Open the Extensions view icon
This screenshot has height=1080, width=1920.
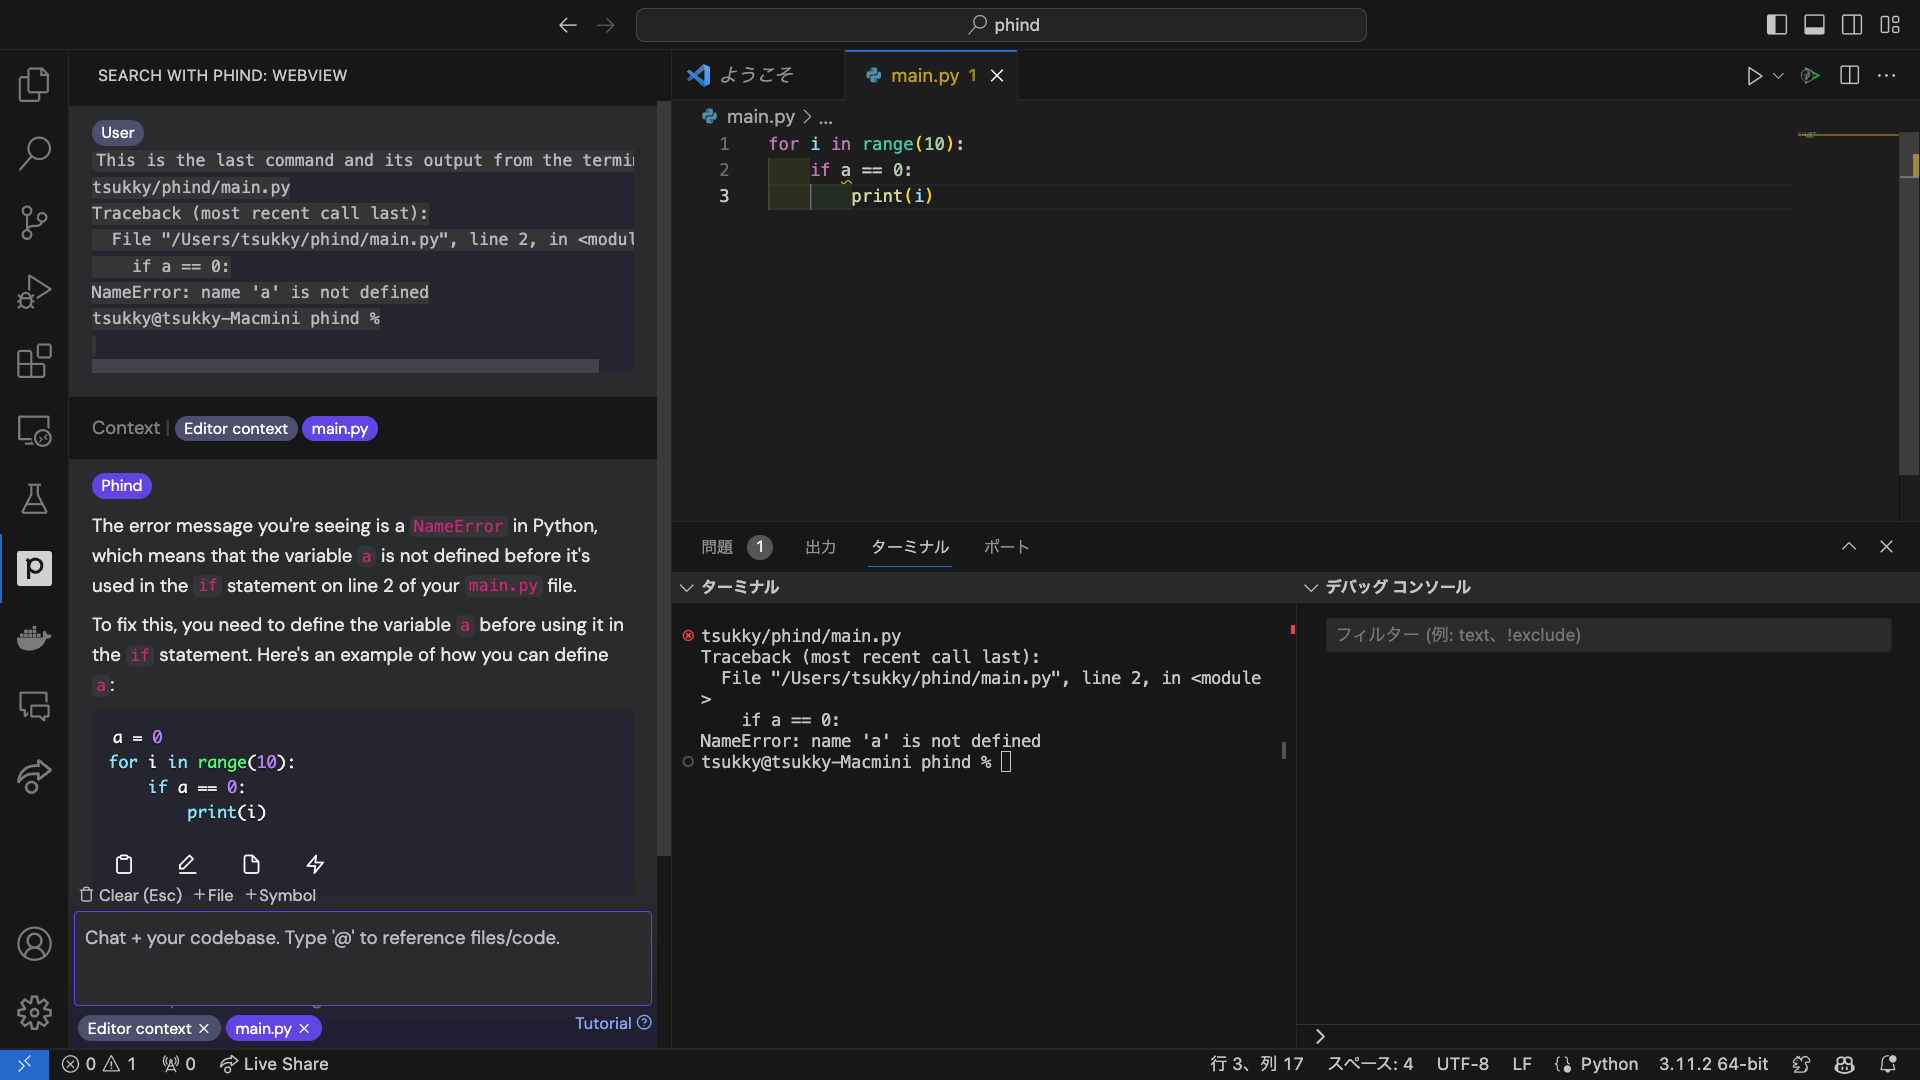[34, 361]
